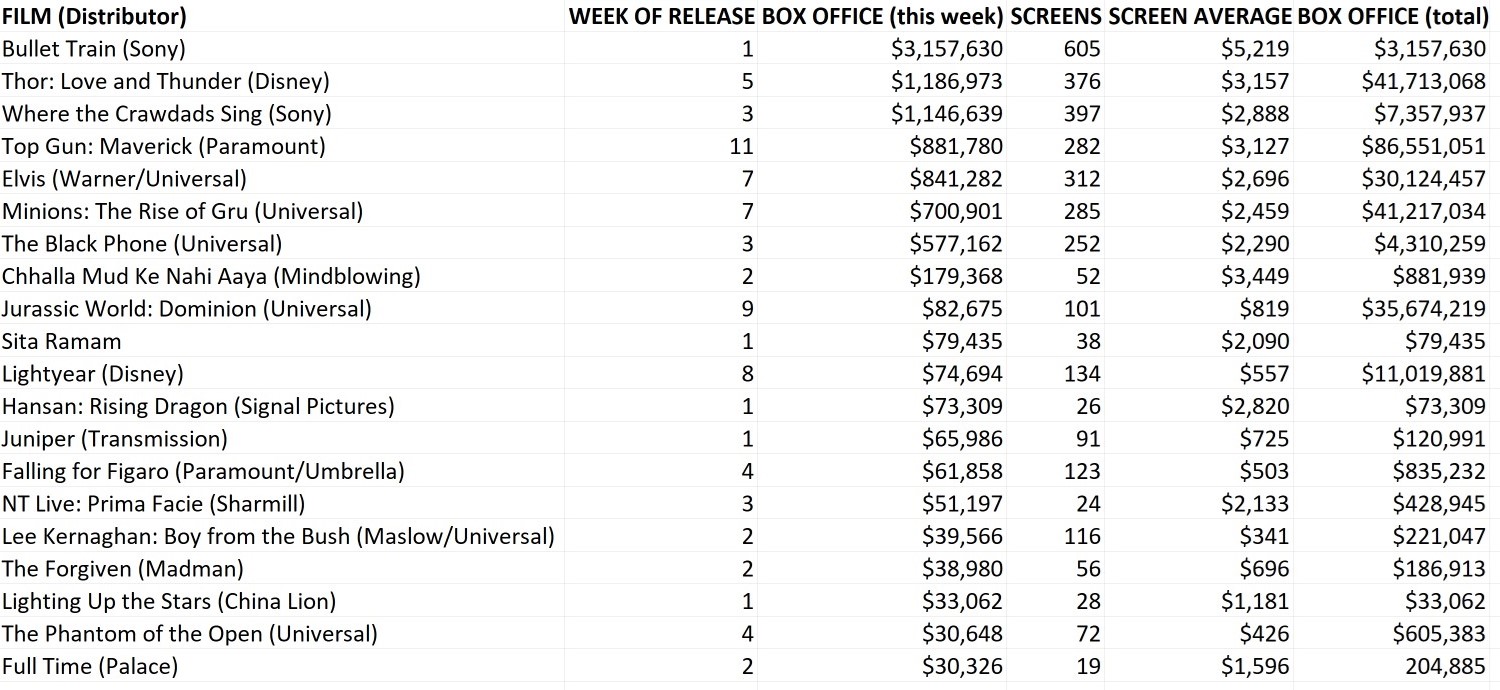Click The Black Phone screens value 252
This screenshot has width=1500, height=690.
point(1082,244)
